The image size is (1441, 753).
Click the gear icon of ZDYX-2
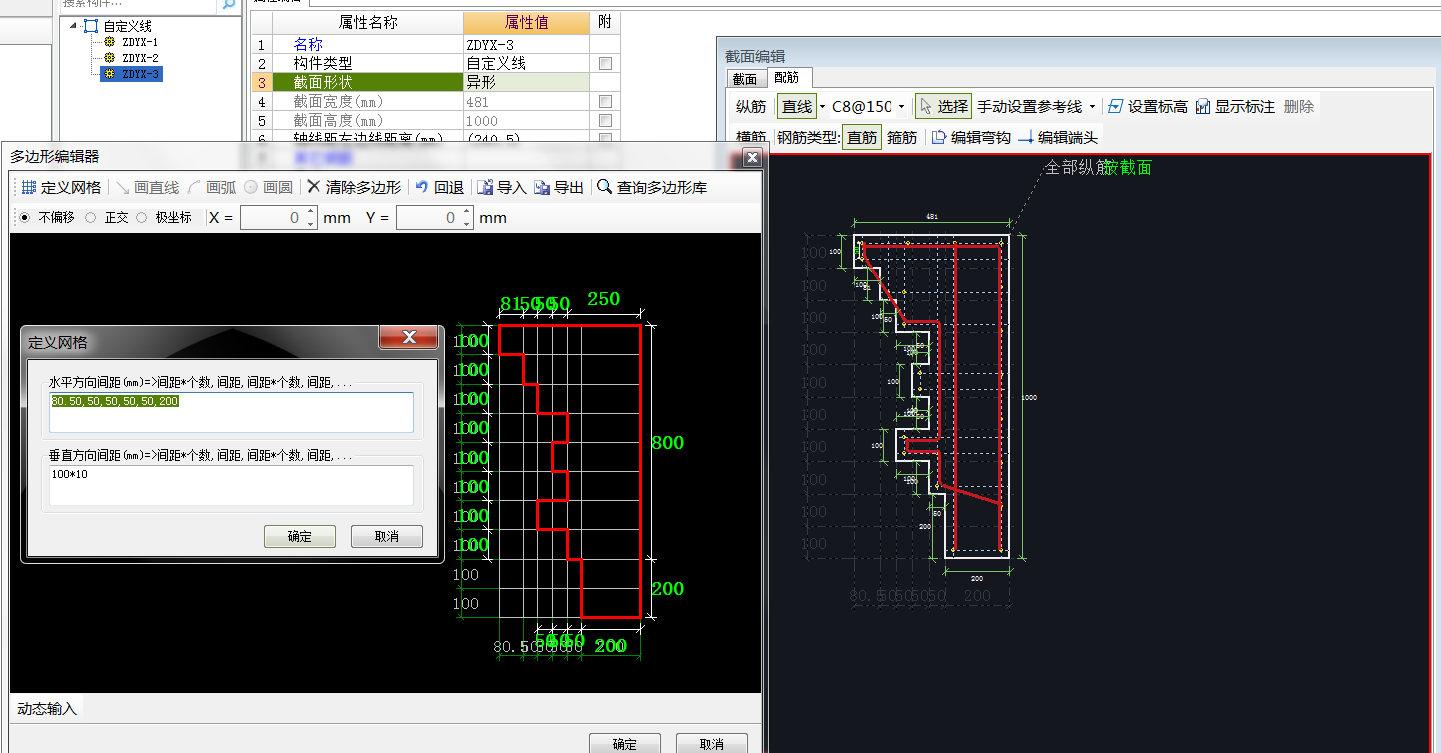click(x=110, y=58)
